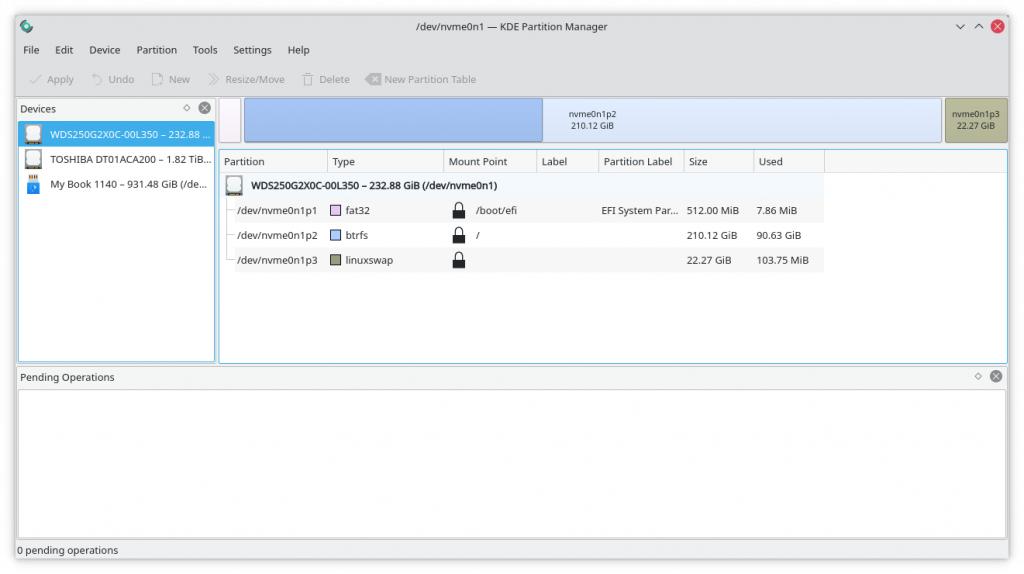Open the Tools menu
The image size is (1024, 574).
click(205, 50)
